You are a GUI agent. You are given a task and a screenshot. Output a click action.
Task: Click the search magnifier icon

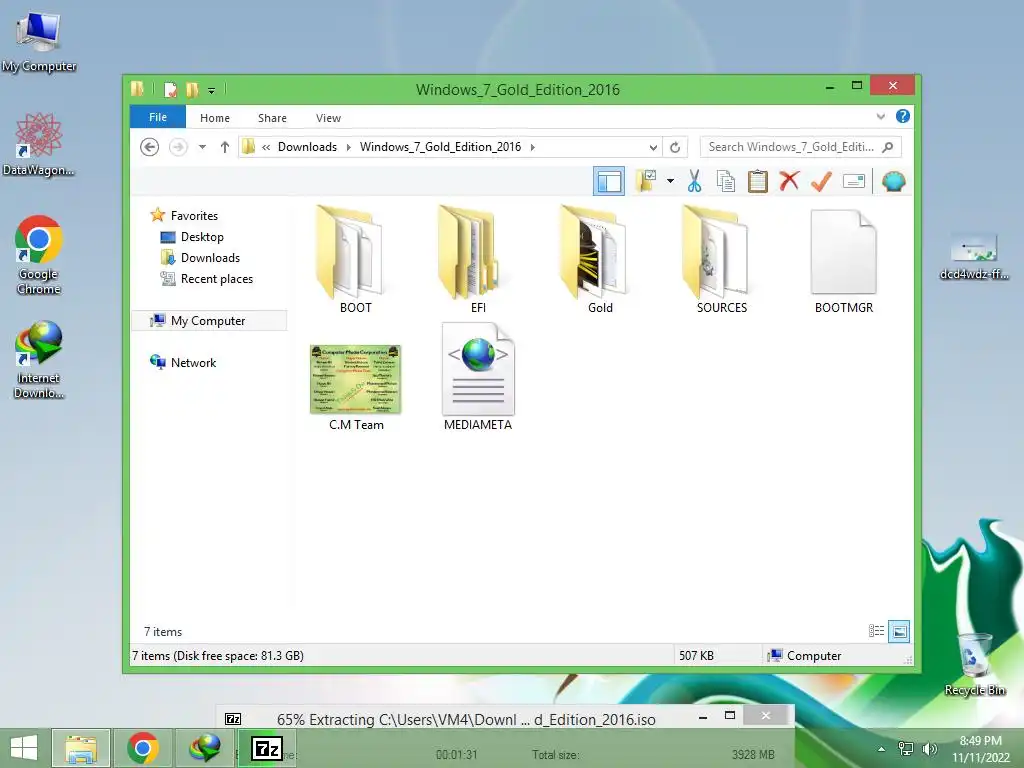[x=888, y=147]
